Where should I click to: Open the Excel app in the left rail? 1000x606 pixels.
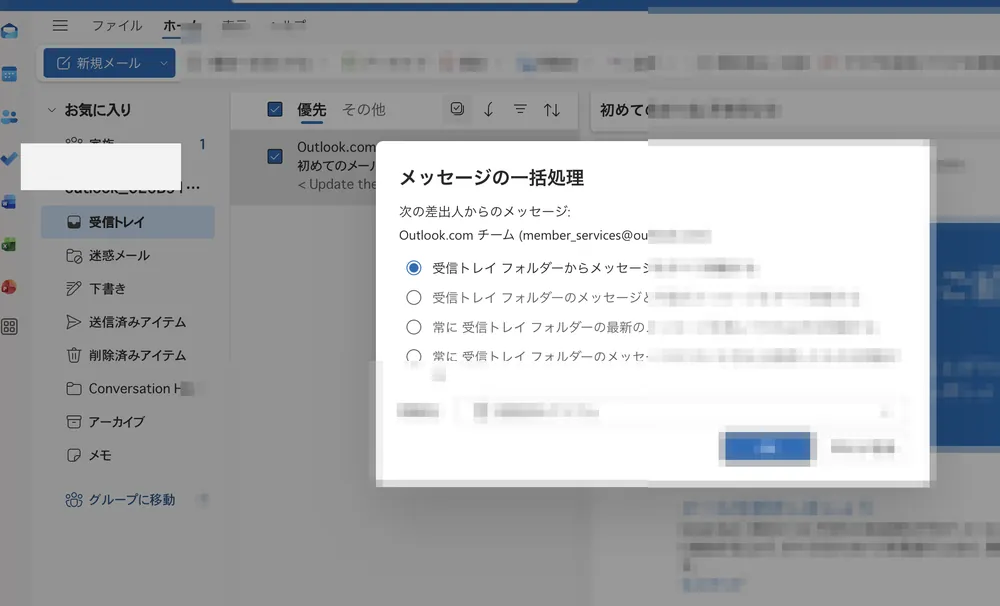[9, 244]
